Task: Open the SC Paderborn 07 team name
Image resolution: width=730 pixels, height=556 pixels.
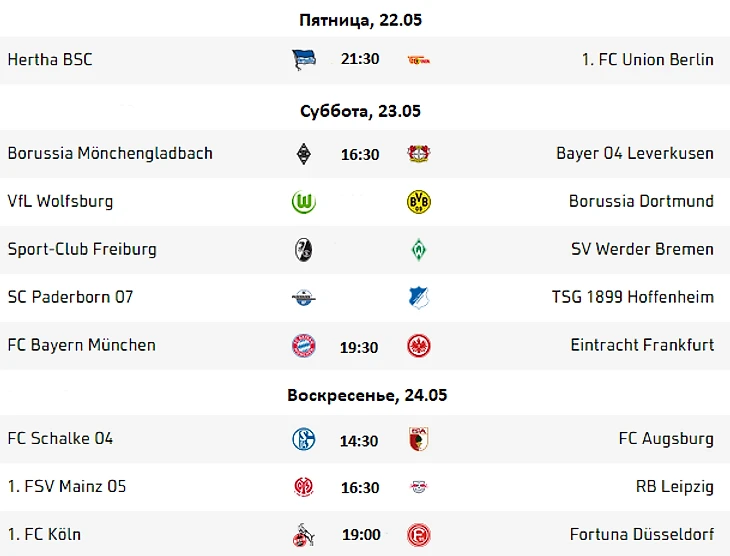Action: click(x=70, y=297)
